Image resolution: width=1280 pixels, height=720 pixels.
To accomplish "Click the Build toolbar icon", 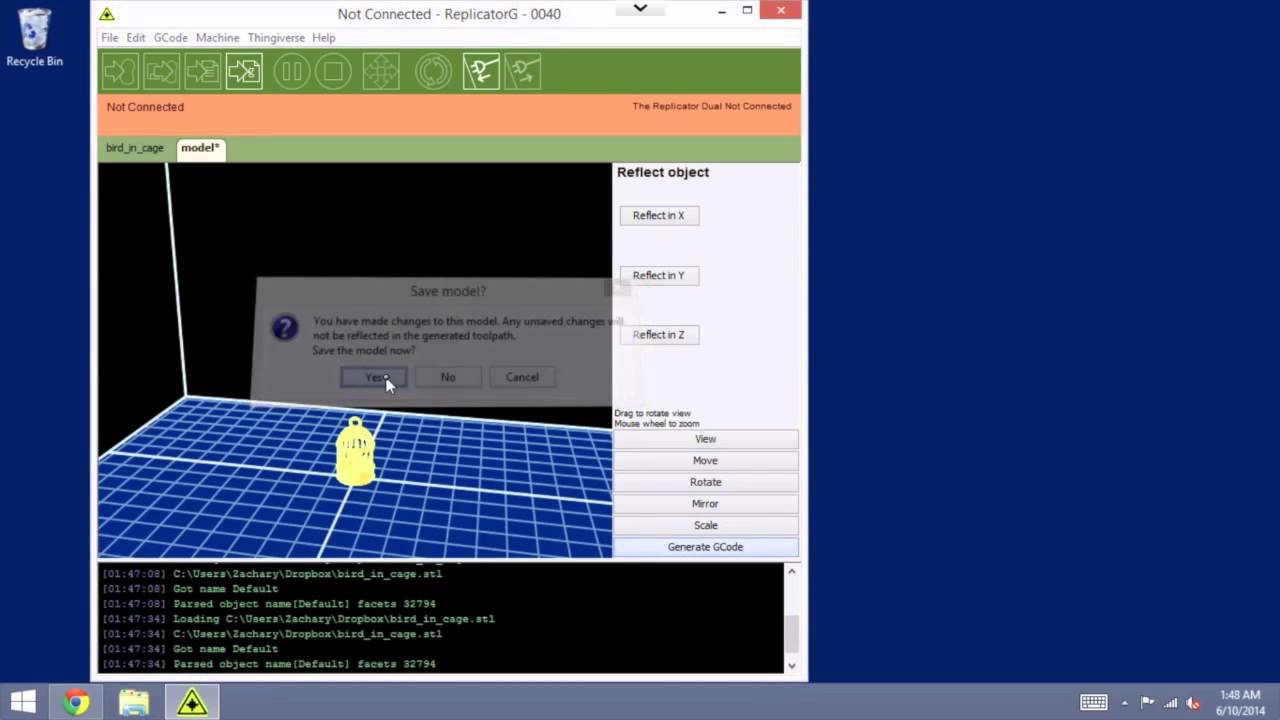I will tap(119, 72).
